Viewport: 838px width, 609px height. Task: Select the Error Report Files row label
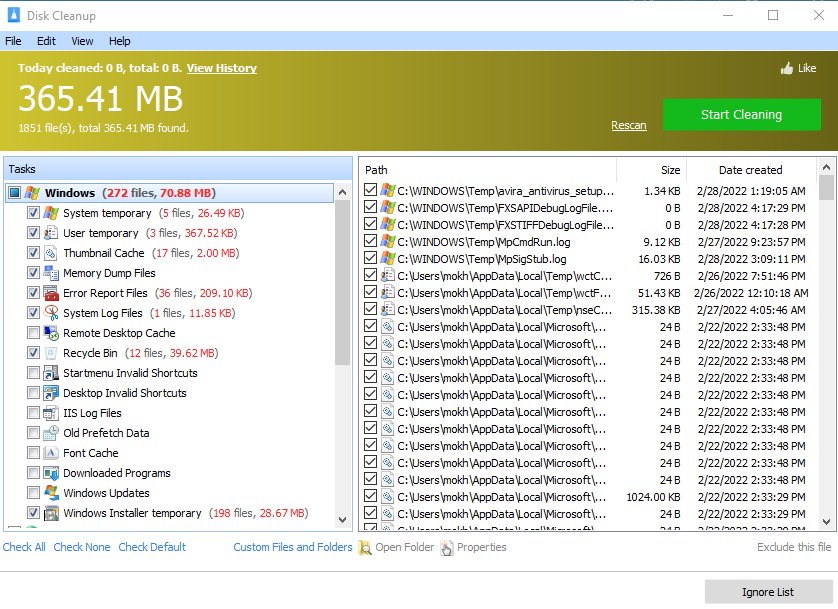click(x=105, y=293)
